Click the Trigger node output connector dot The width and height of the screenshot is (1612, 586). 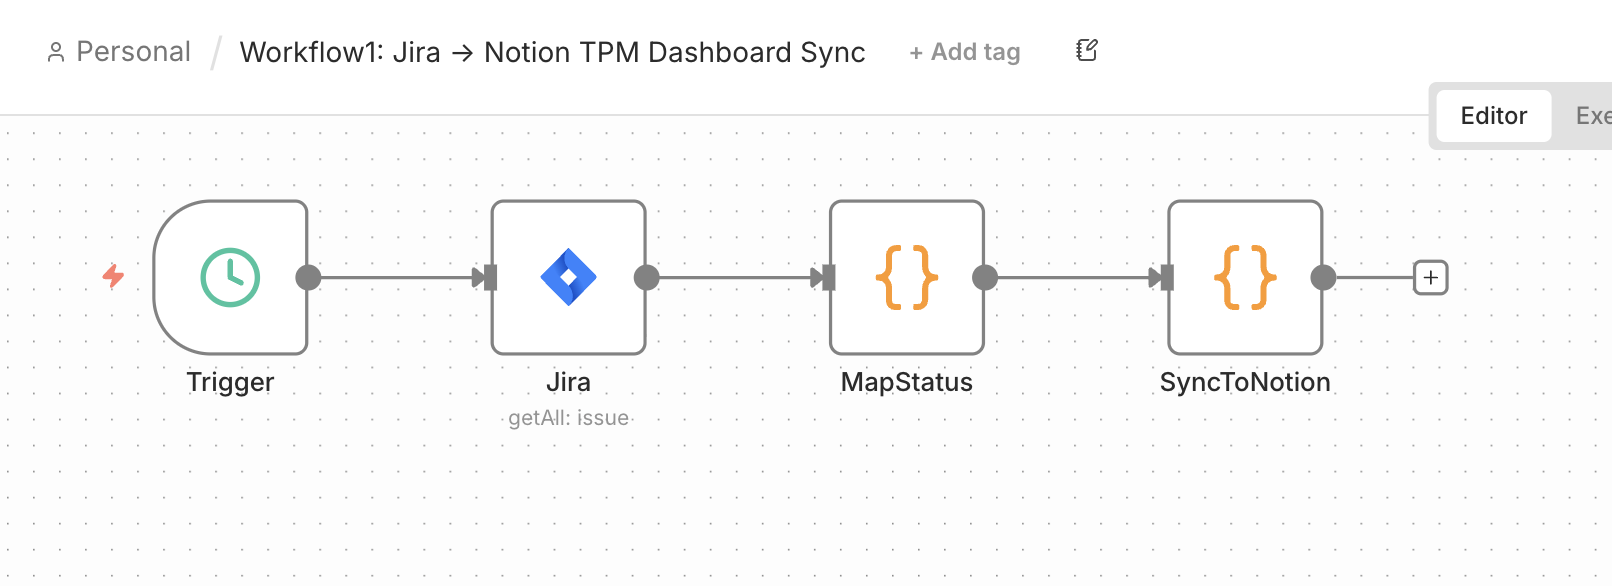[308, 277]
